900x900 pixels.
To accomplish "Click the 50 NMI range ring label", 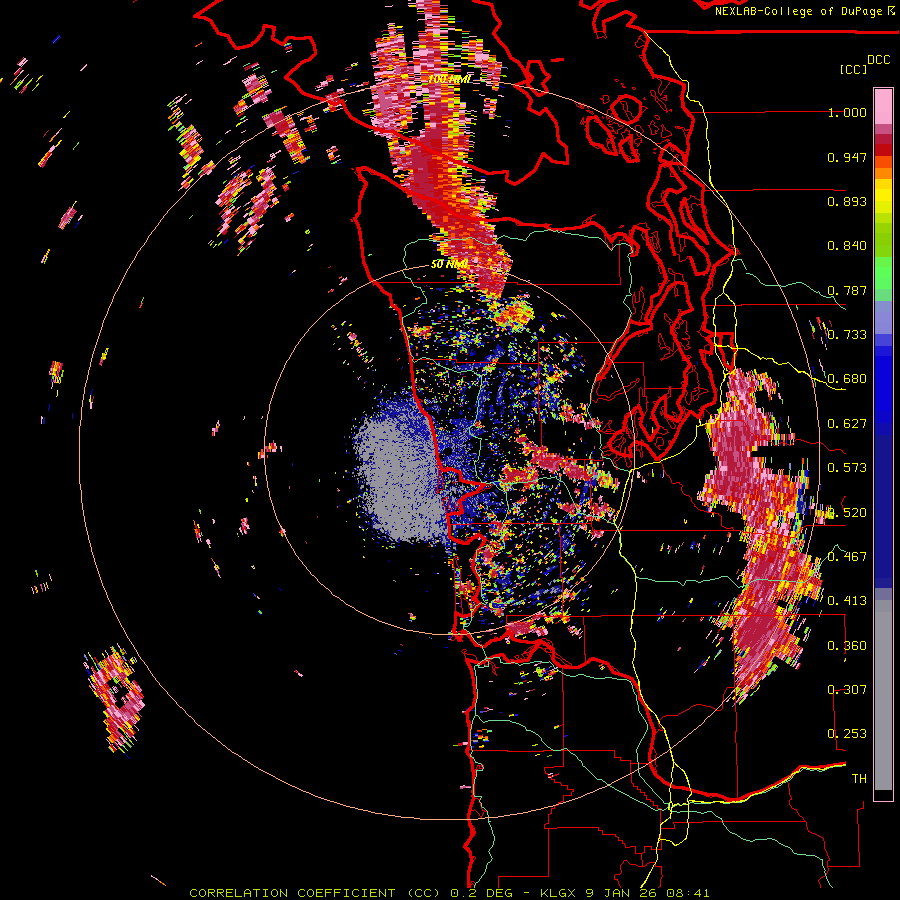I will (449, 264).
